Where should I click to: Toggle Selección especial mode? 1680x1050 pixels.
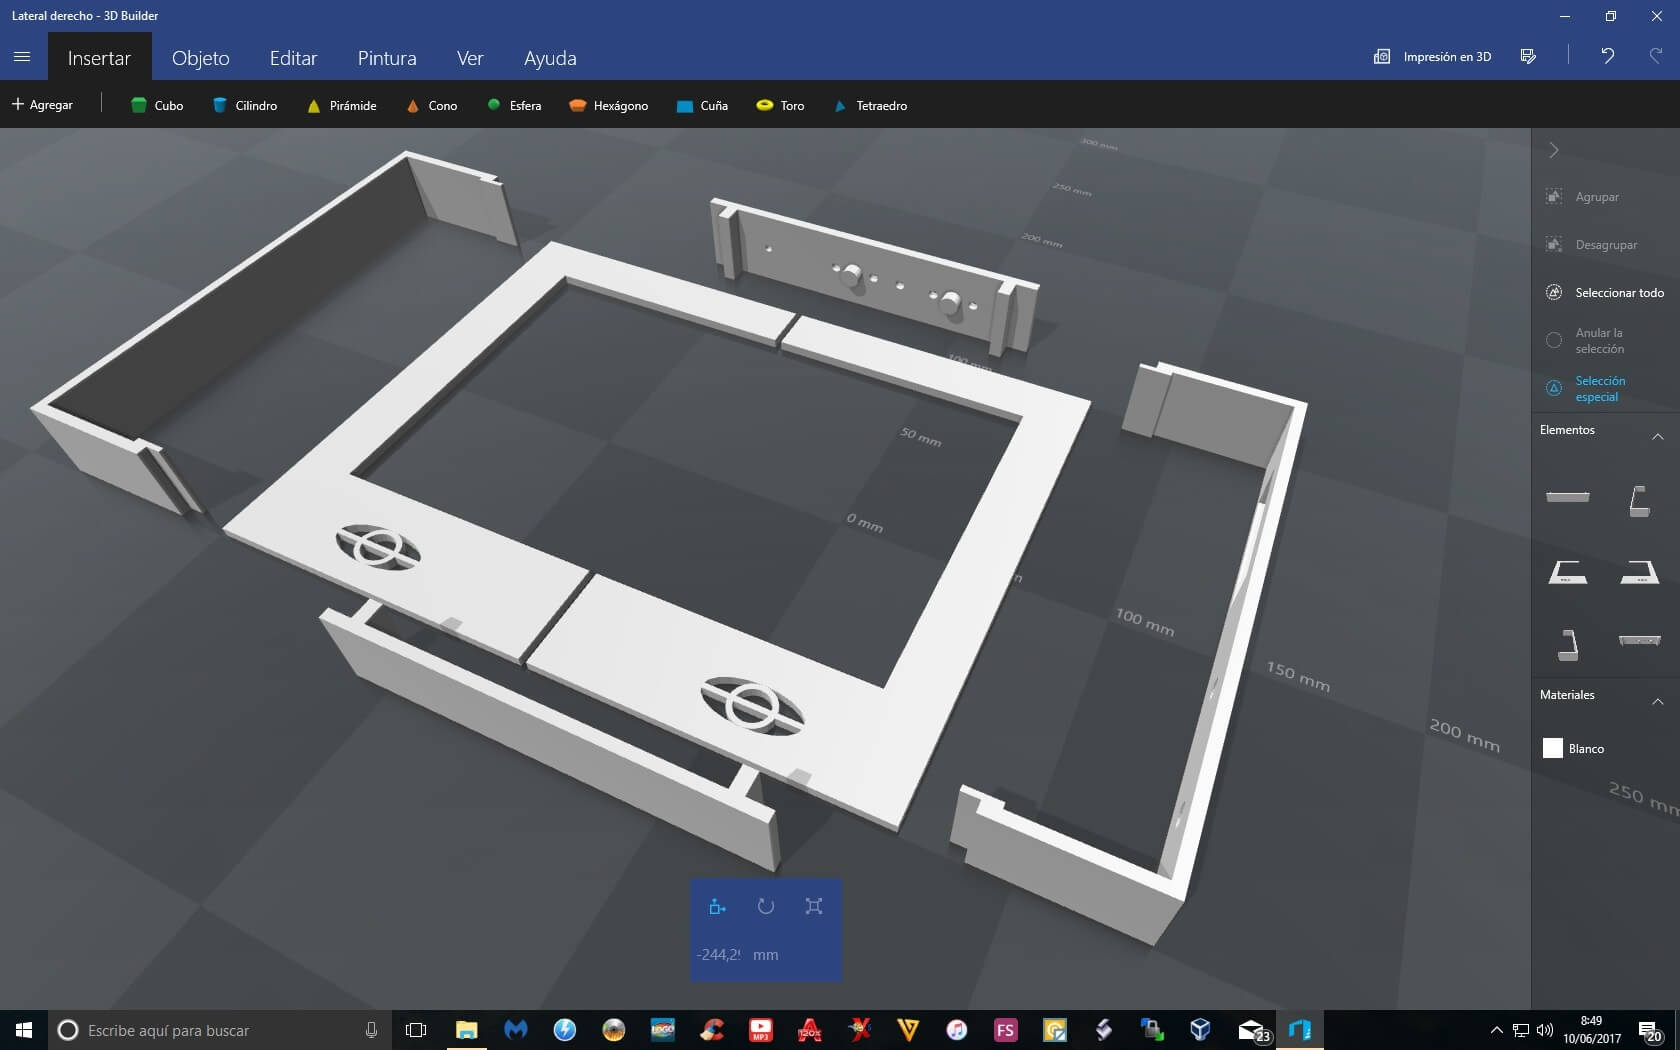click(1598, 388)
